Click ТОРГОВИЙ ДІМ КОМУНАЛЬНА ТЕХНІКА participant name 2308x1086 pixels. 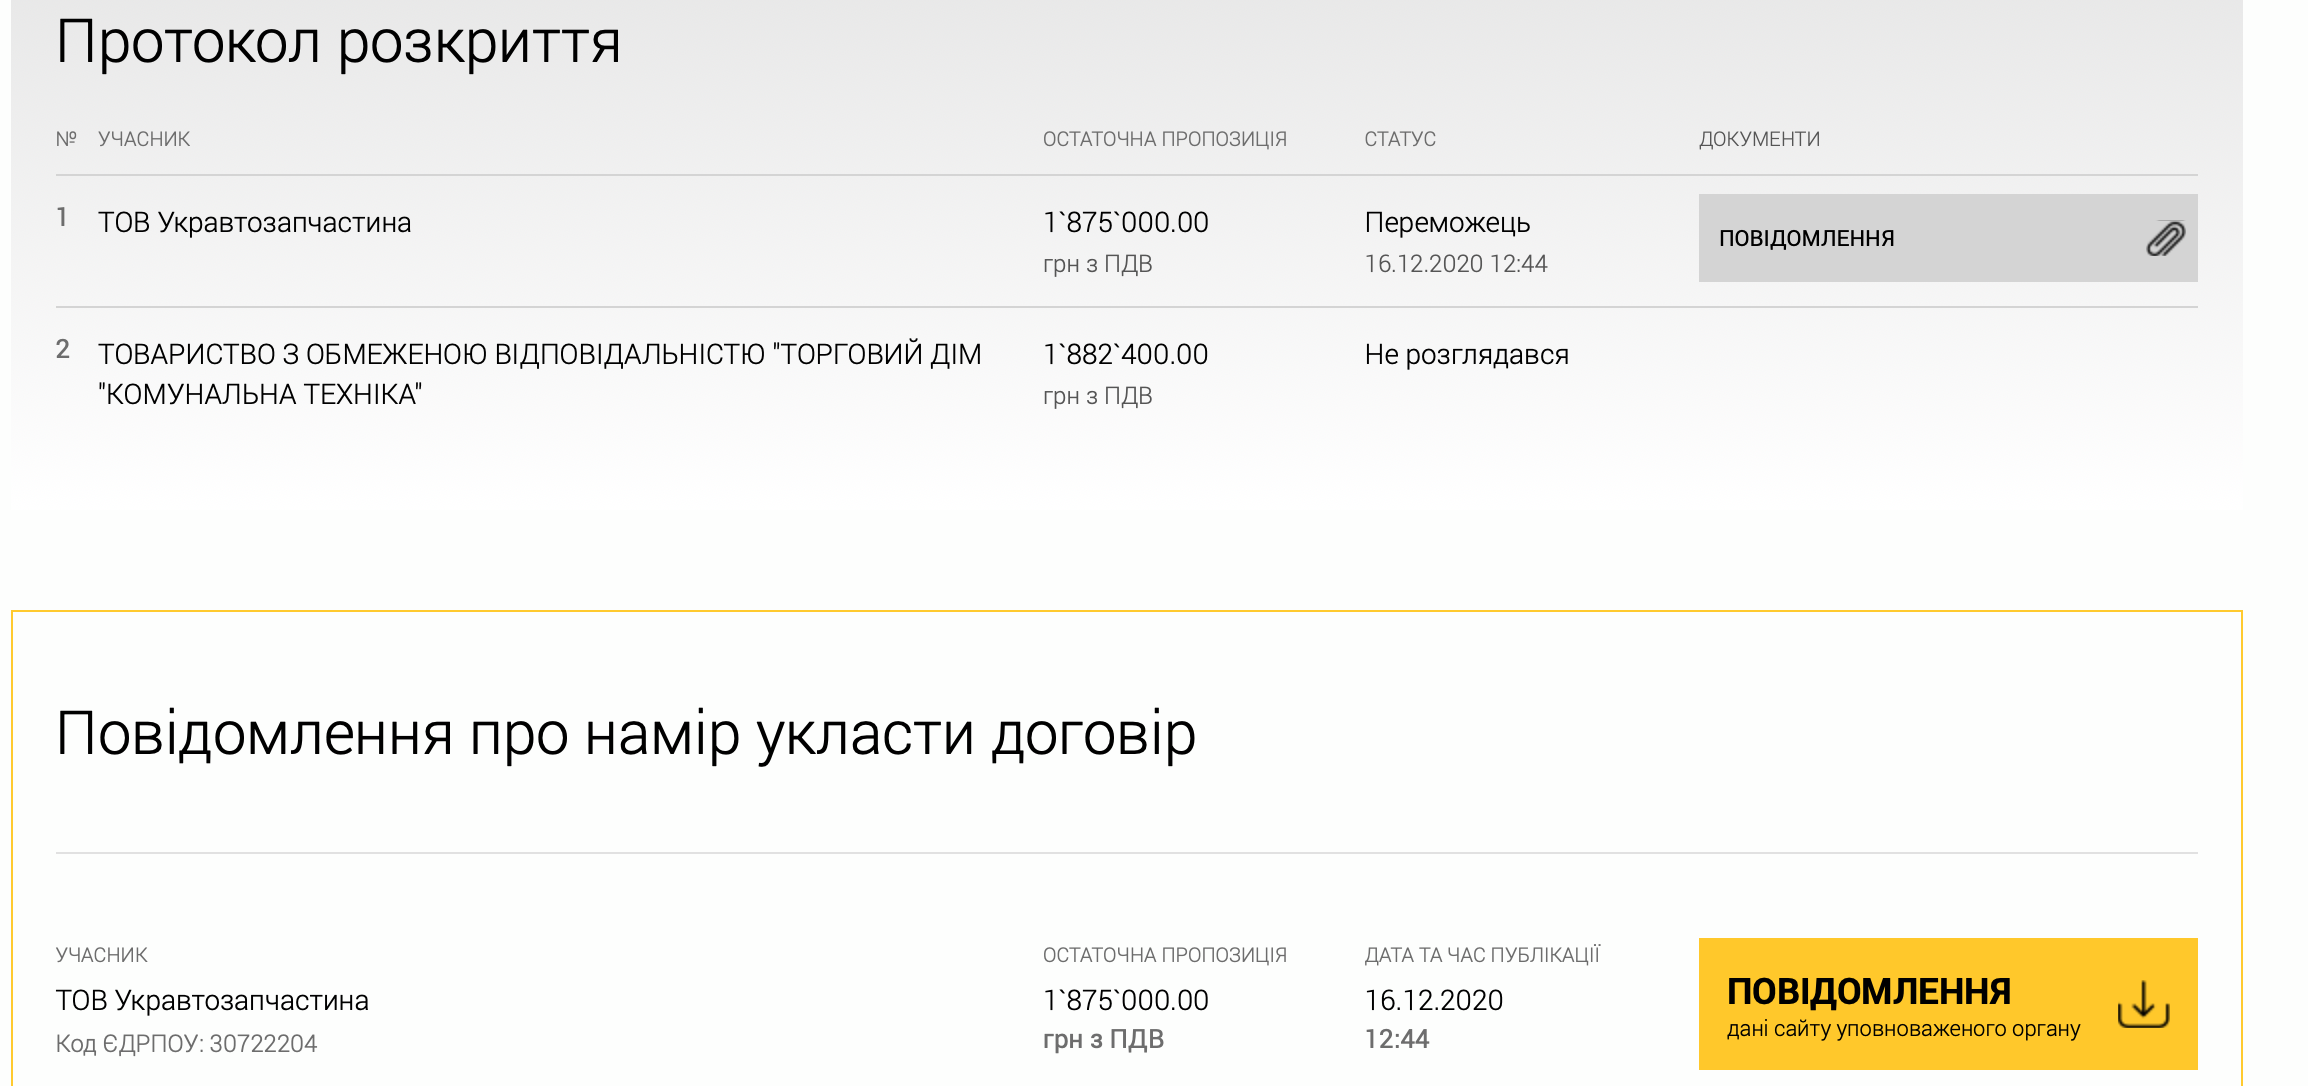539,374
